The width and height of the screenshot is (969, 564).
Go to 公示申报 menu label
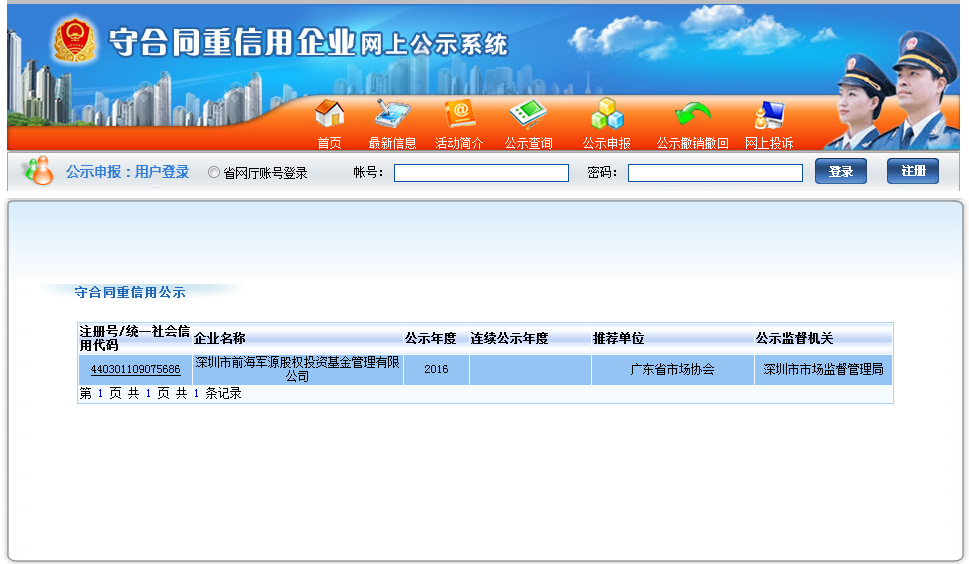click(607, 143)
